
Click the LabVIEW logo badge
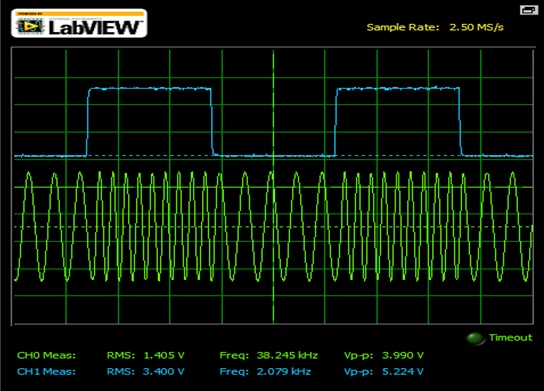click(x=79, y=23)
